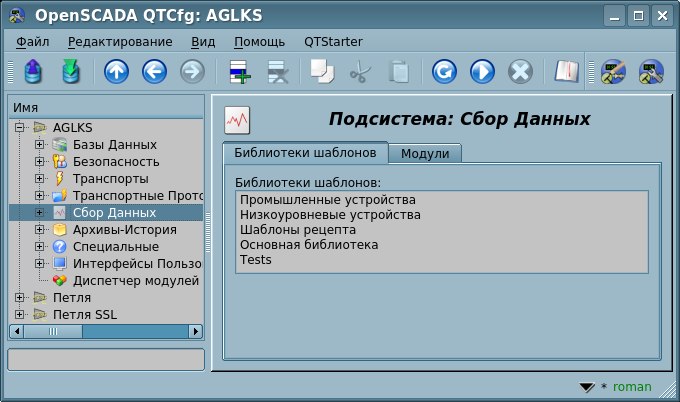680x402 pixels.
Task: Switch to the Модули tab
Action: click(x=425, y=153)
